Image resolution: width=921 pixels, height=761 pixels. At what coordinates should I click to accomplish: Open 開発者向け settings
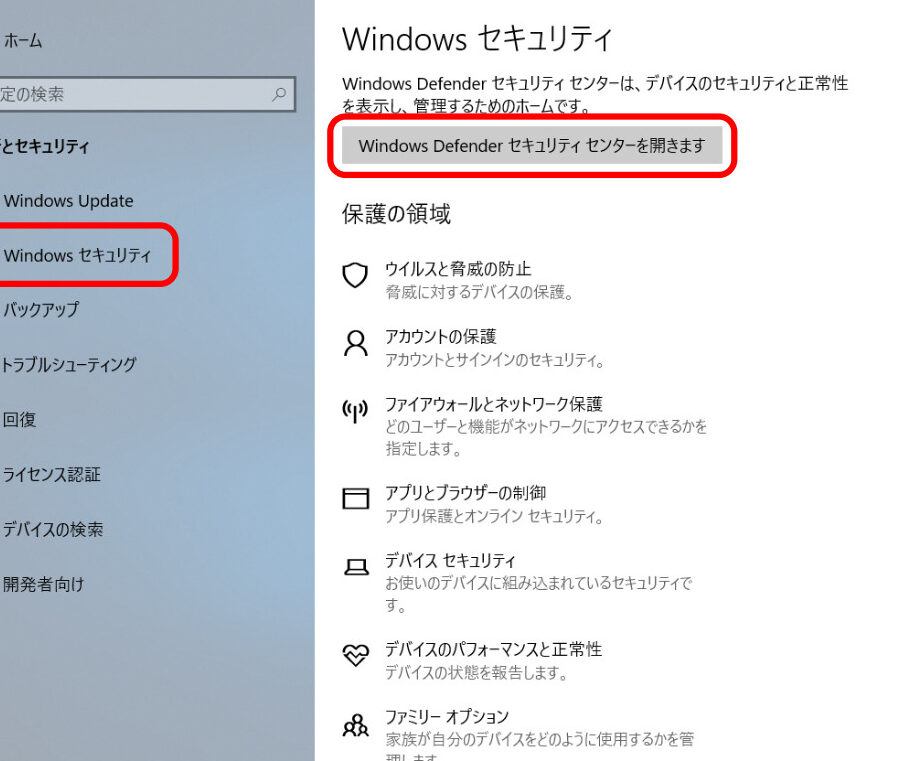point(43,584)
